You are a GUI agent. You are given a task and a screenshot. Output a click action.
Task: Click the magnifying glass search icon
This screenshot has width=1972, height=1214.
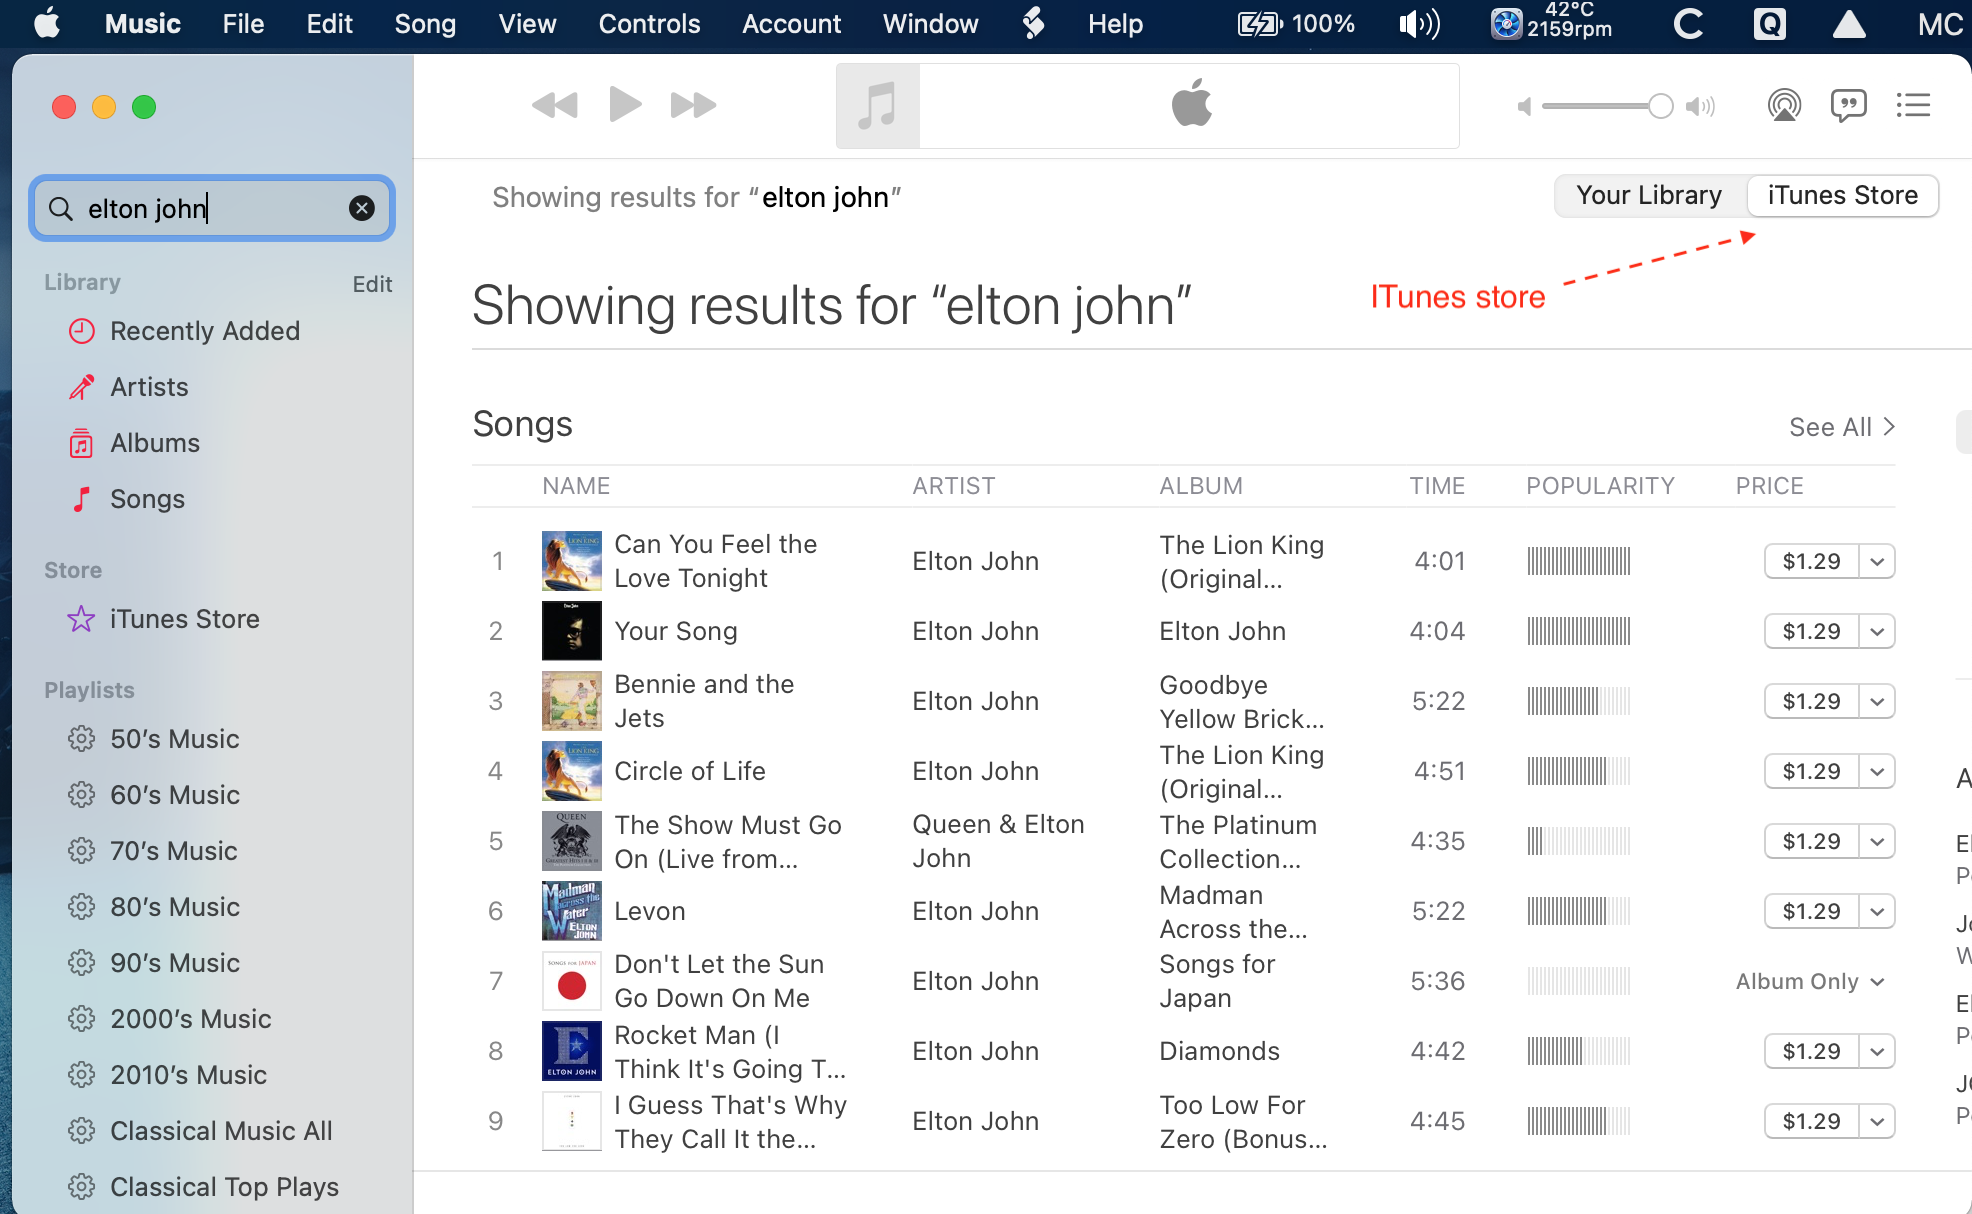[61, 208]
